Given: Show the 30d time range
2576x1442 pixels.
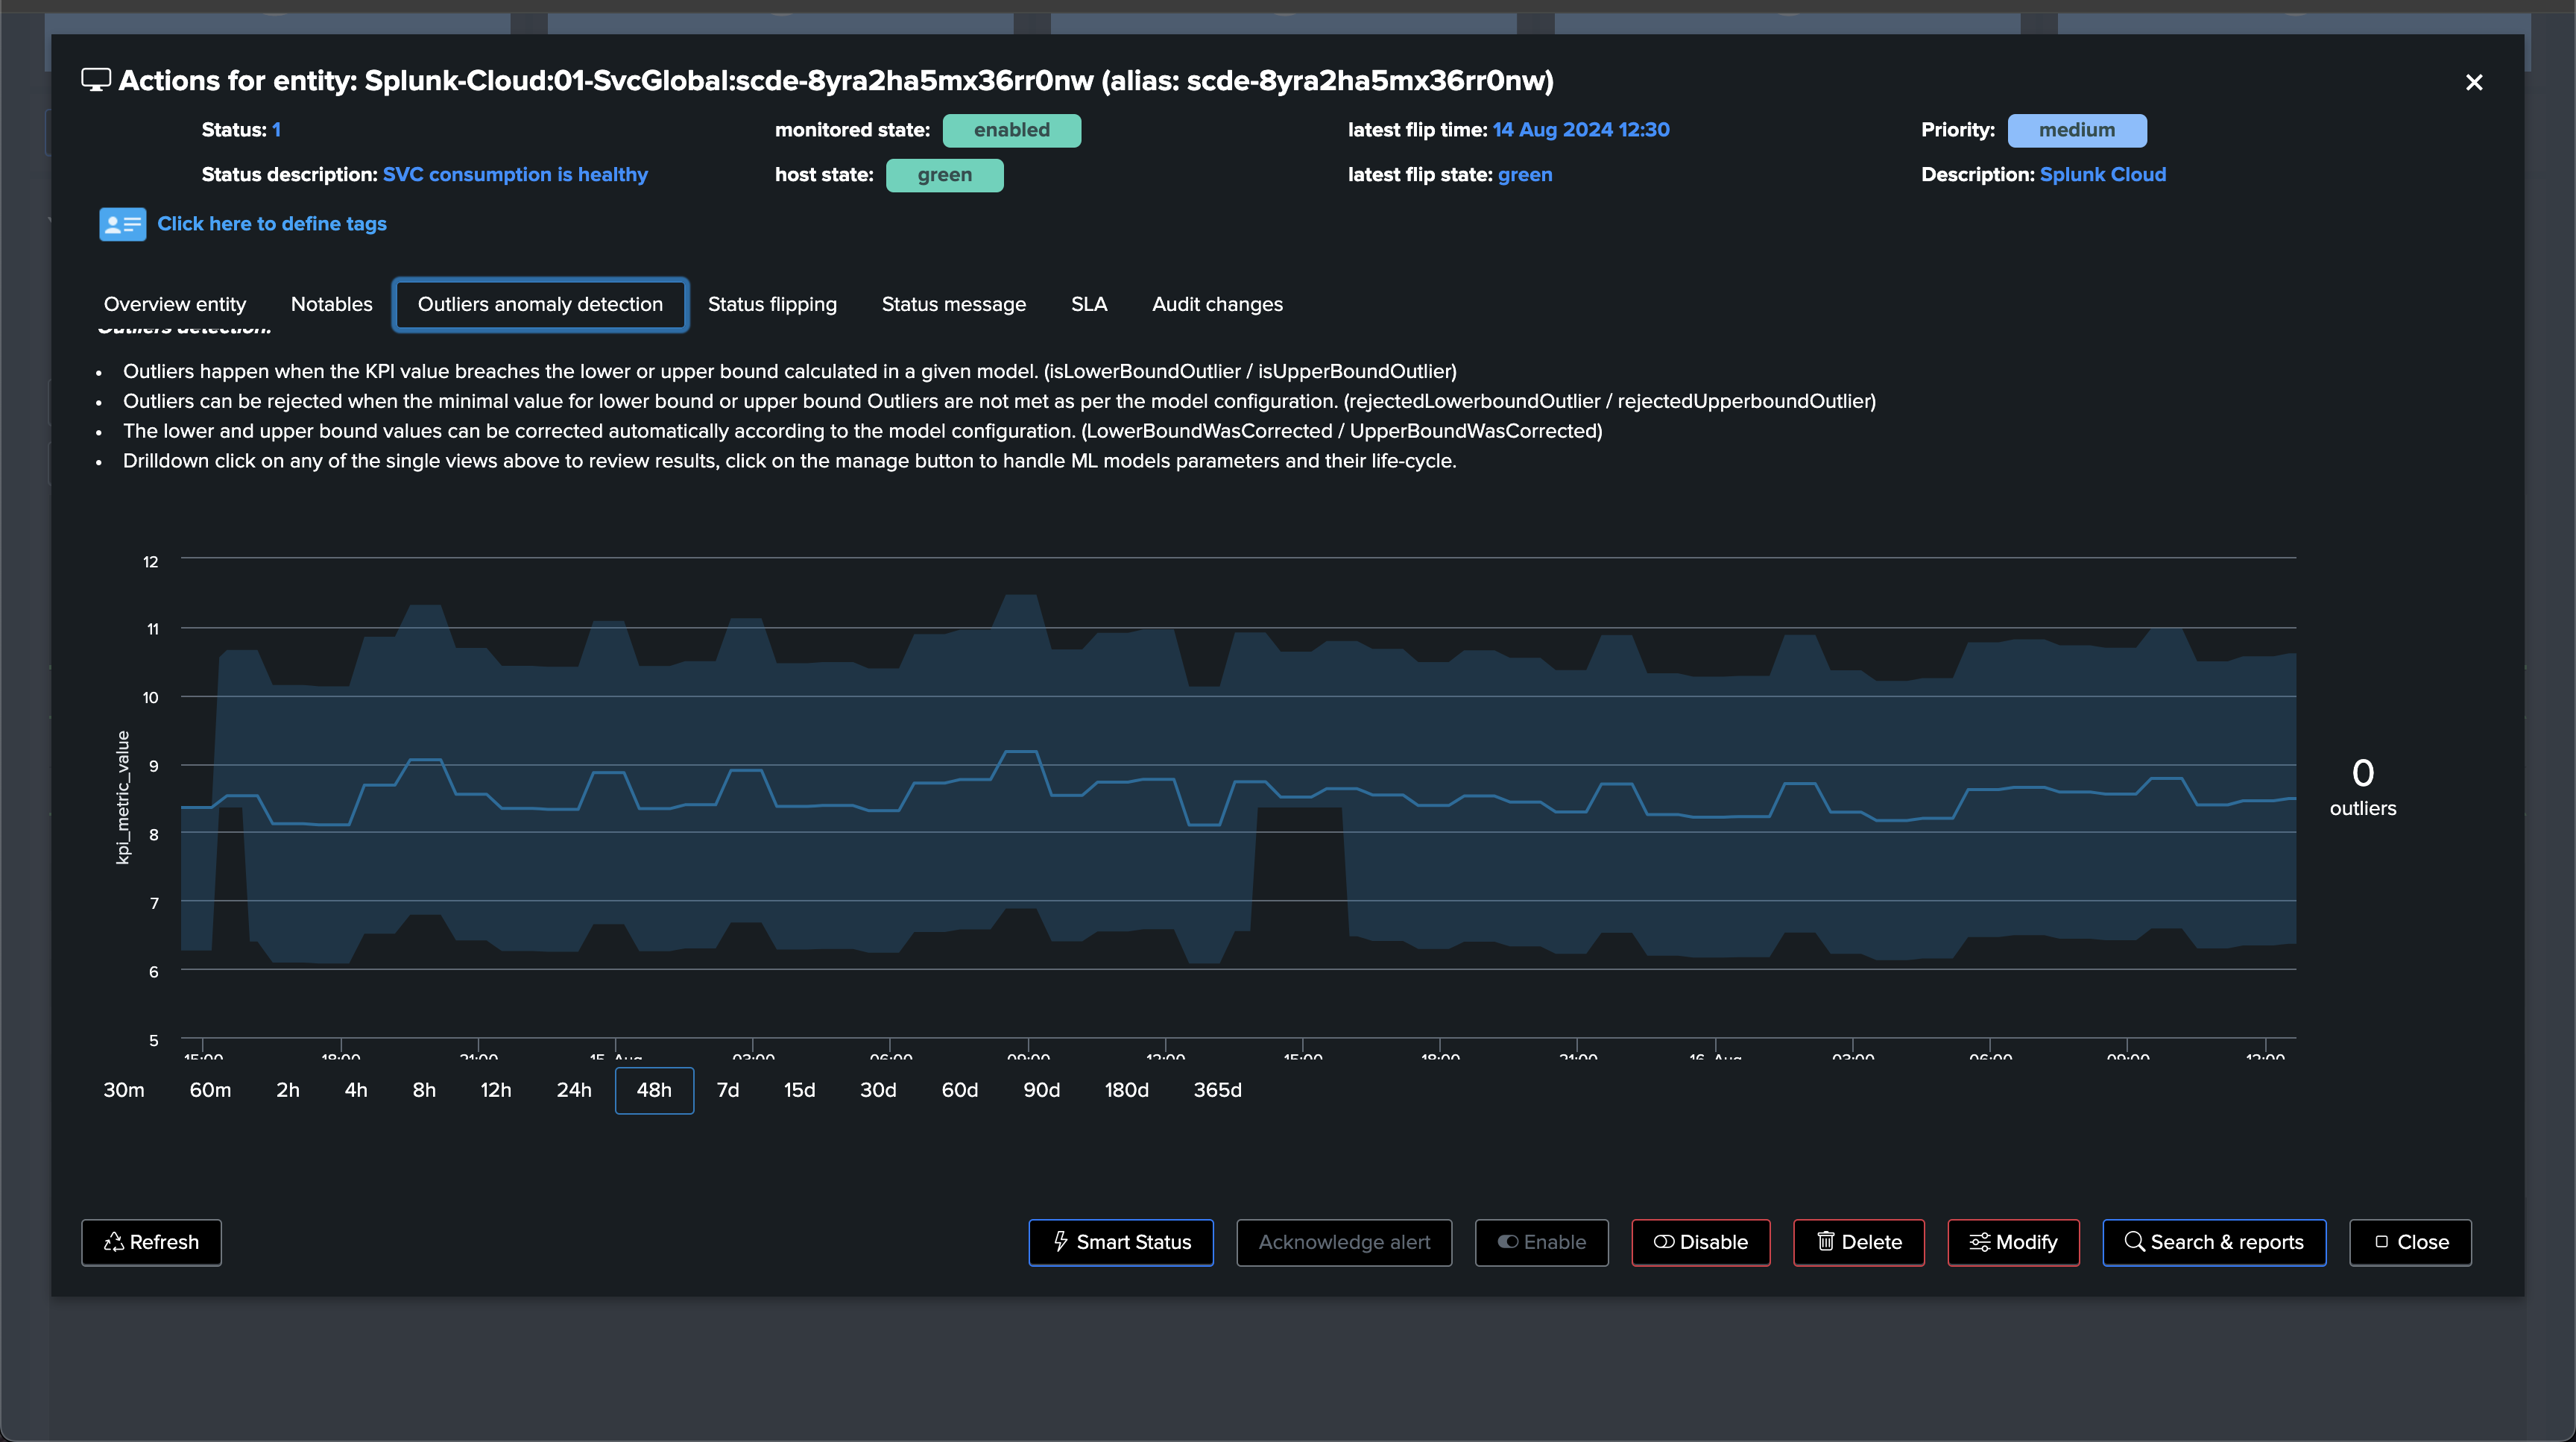Looking at the screenshot, I should [x=878, y=1090].
